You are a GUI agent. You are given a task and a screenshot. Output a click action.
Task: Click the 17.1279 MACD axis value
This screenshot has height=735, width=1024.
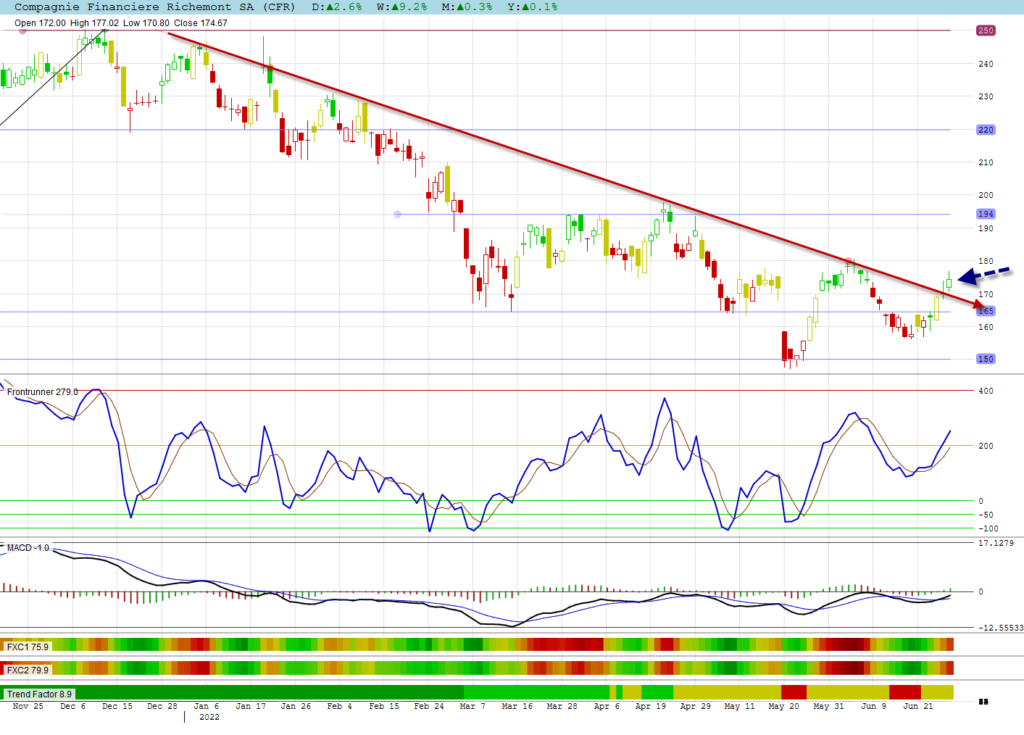coord(996,543)
